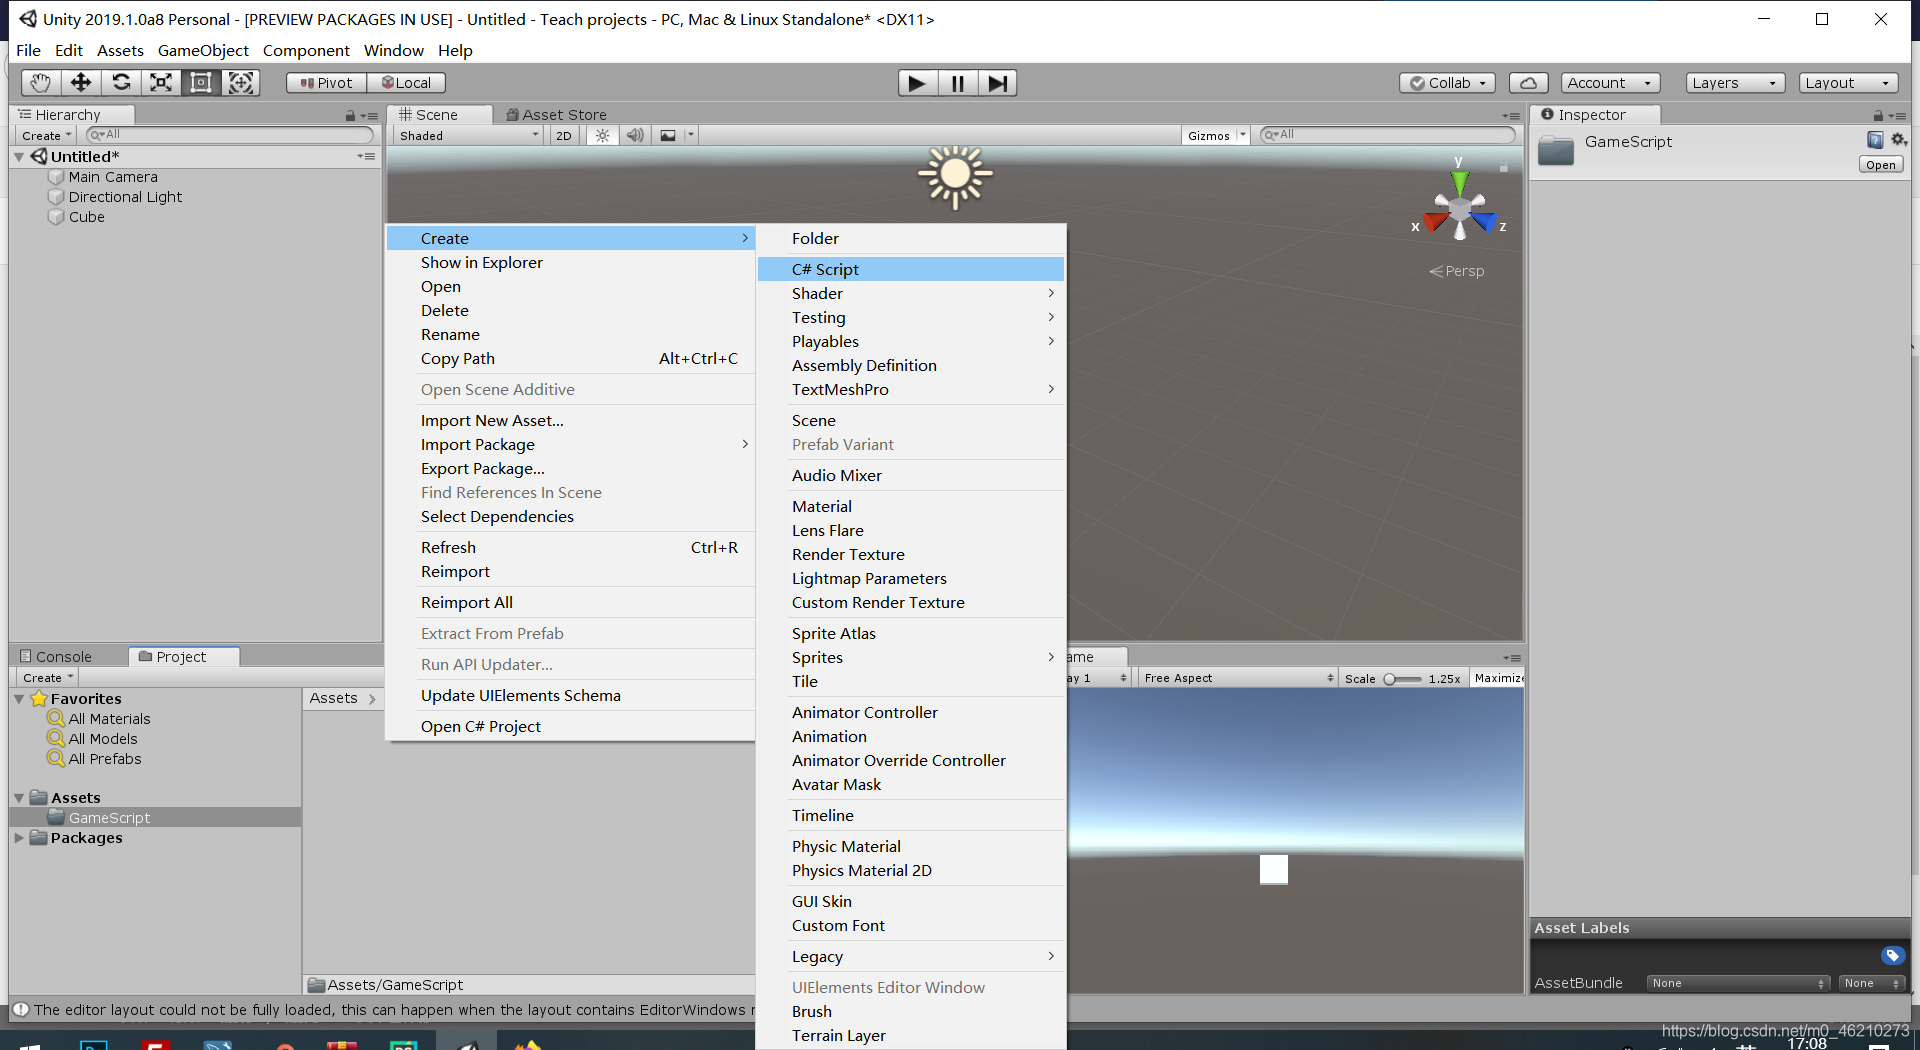Step forward one frame

(x=997, y=83)
